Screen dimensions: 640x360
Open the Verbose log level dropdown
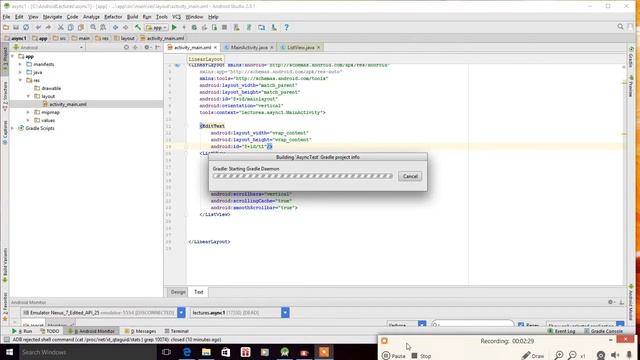422,325
